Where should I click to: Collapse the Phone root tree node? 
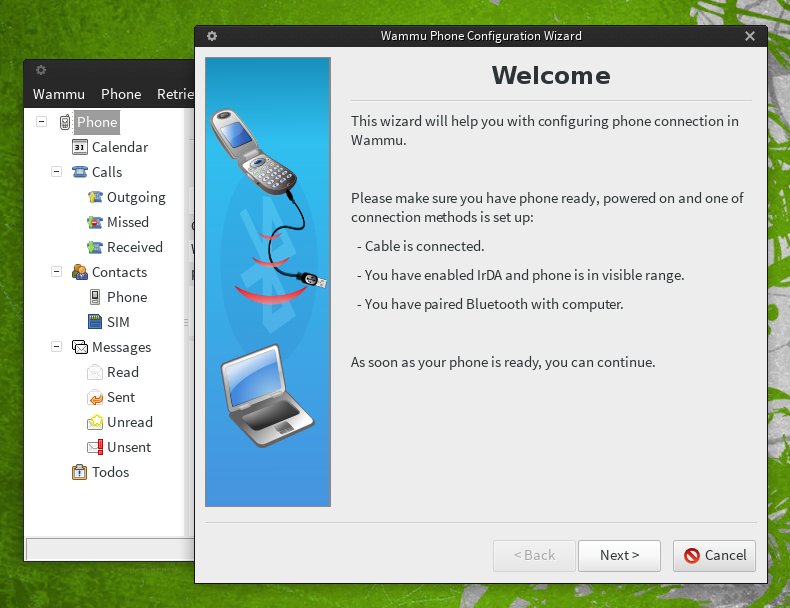[x=41, y=122]
